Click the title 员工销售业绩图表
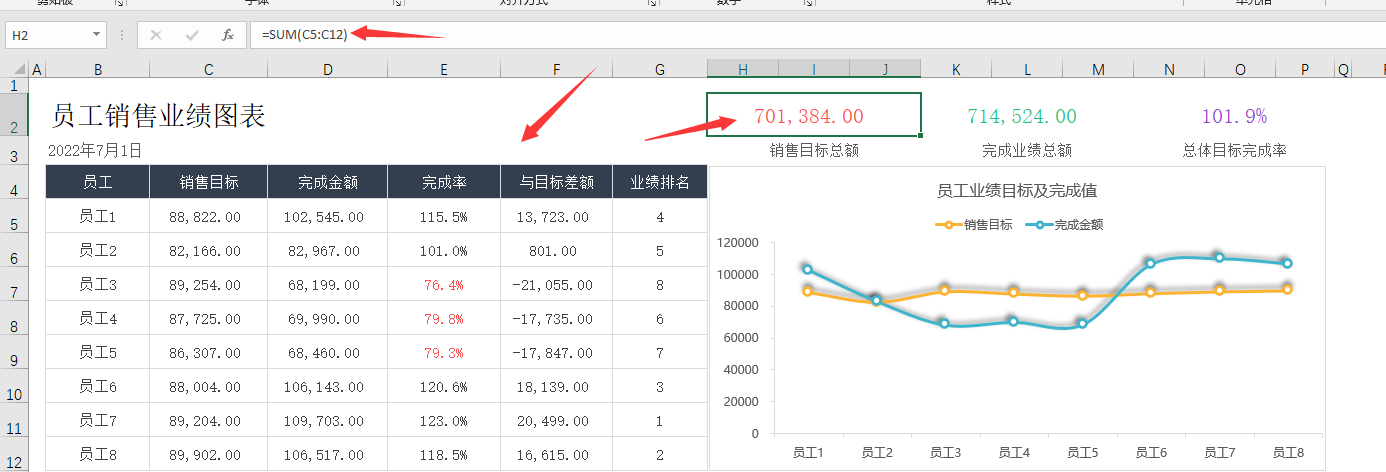1386x472 pixels. click(158, 115)
